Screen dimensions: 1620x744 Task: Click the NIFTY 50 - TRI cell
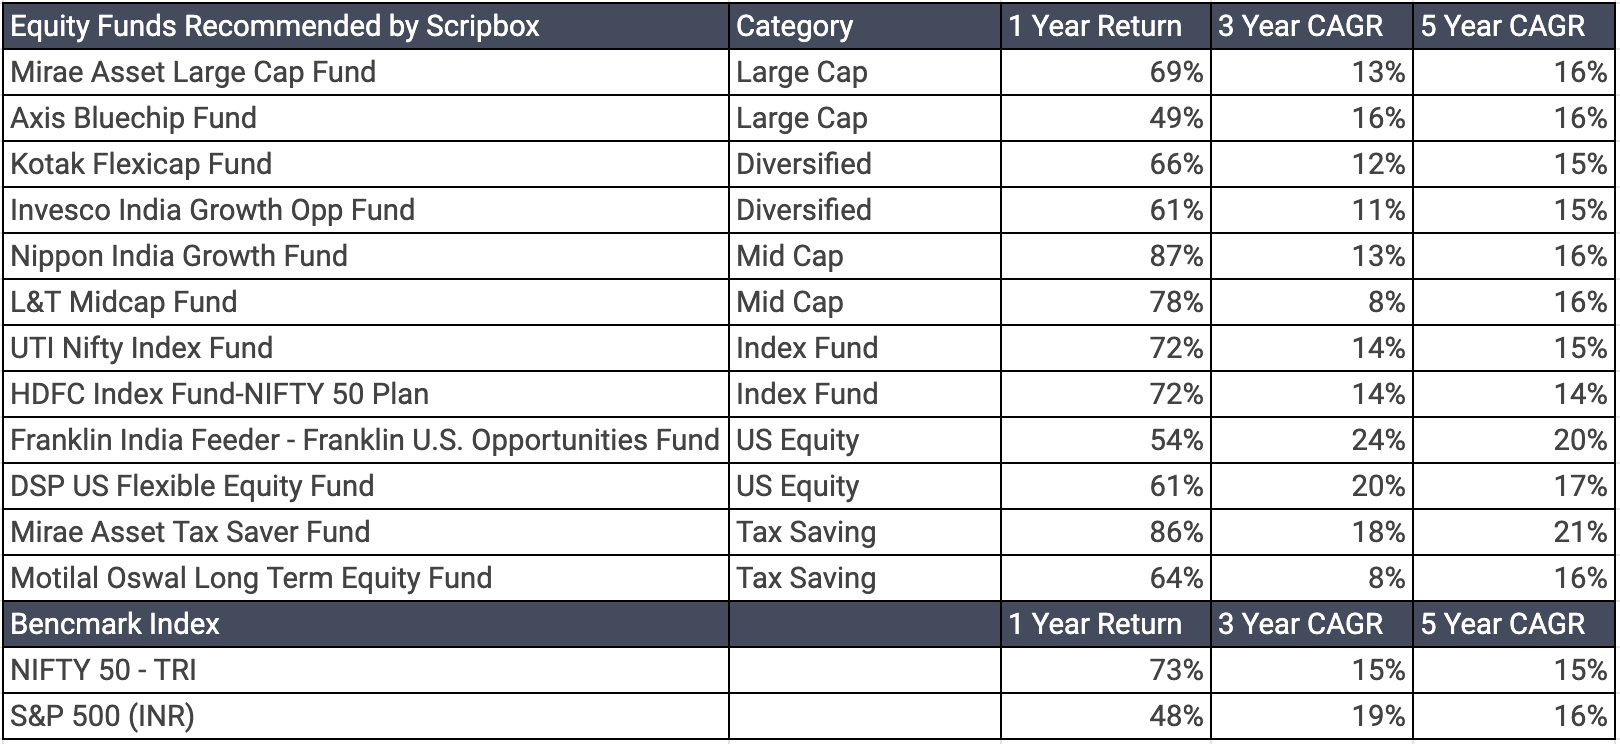pyautogui.click(x=104, y=670)
